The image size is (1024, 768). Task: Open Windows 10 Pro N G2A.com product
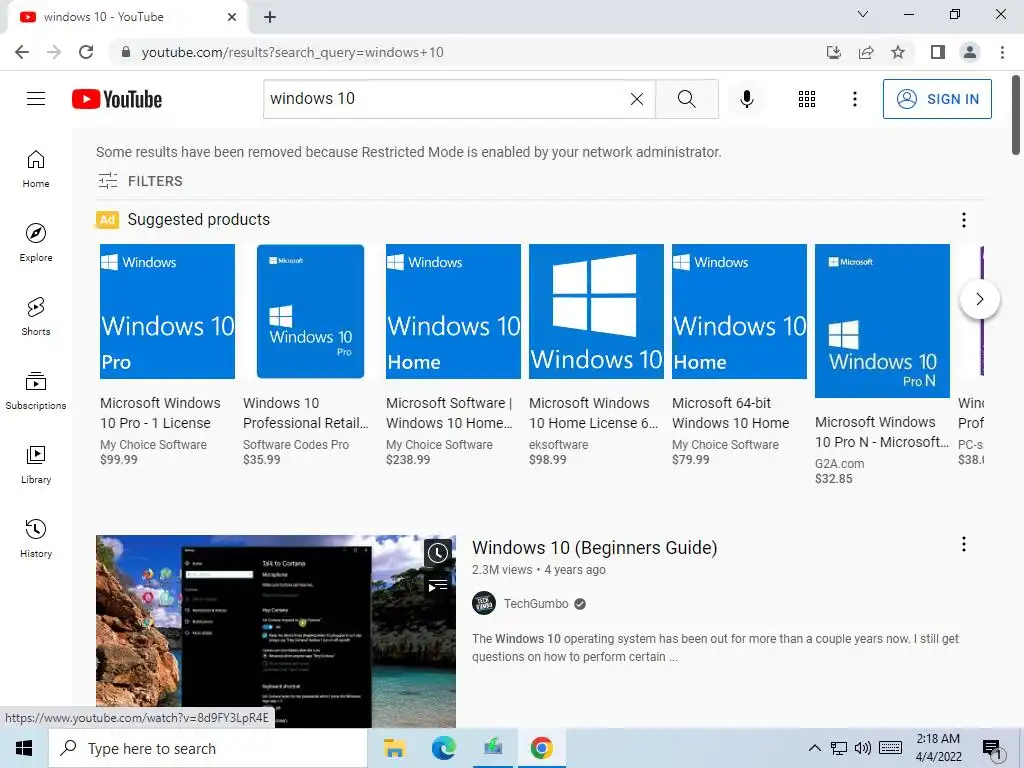(x=882, y=364)
